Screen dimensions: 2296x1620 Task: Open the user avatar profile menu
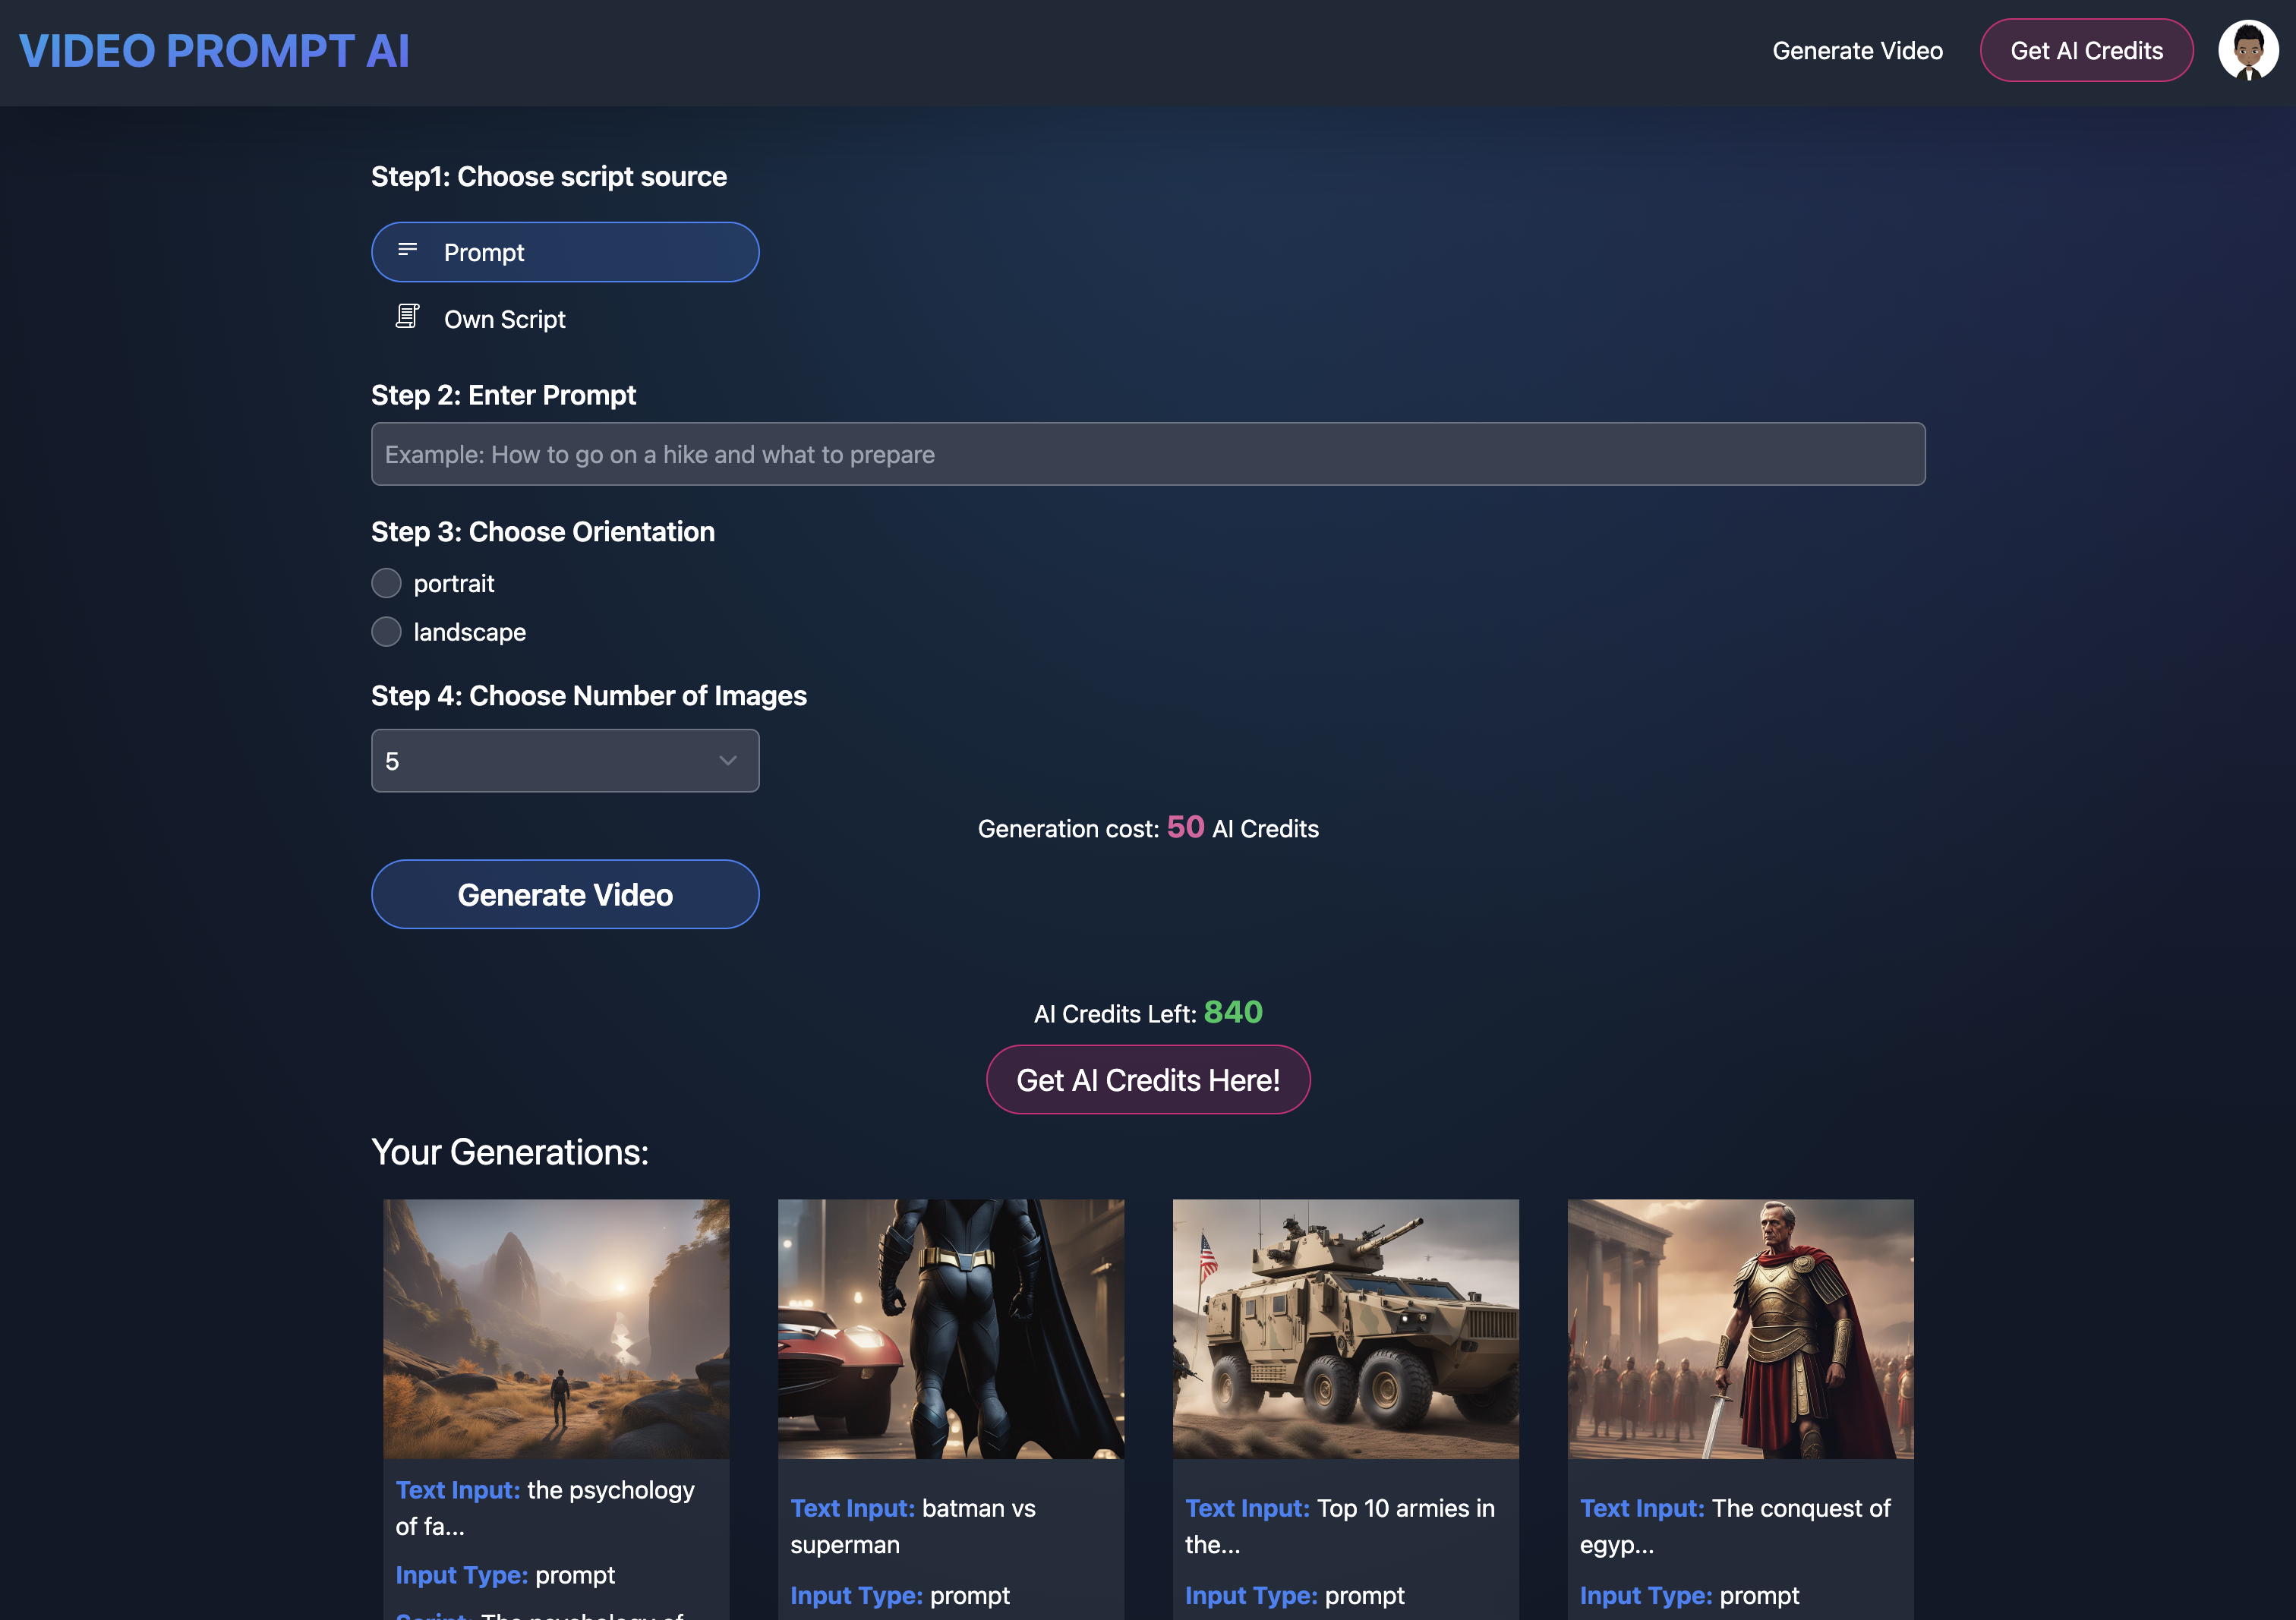(x=2247, y=50)
